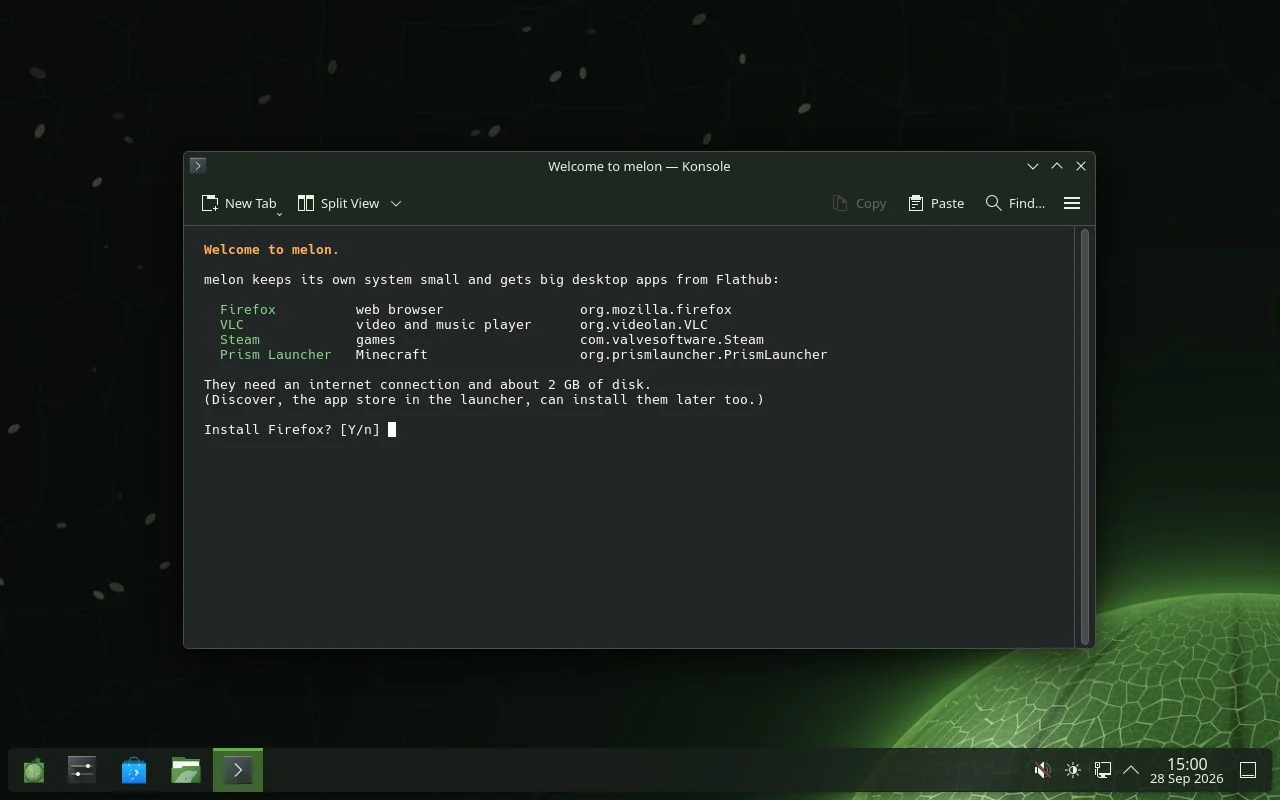Open the file manager from taskbar
The image size is (1280, 800).
pos(186,770)
